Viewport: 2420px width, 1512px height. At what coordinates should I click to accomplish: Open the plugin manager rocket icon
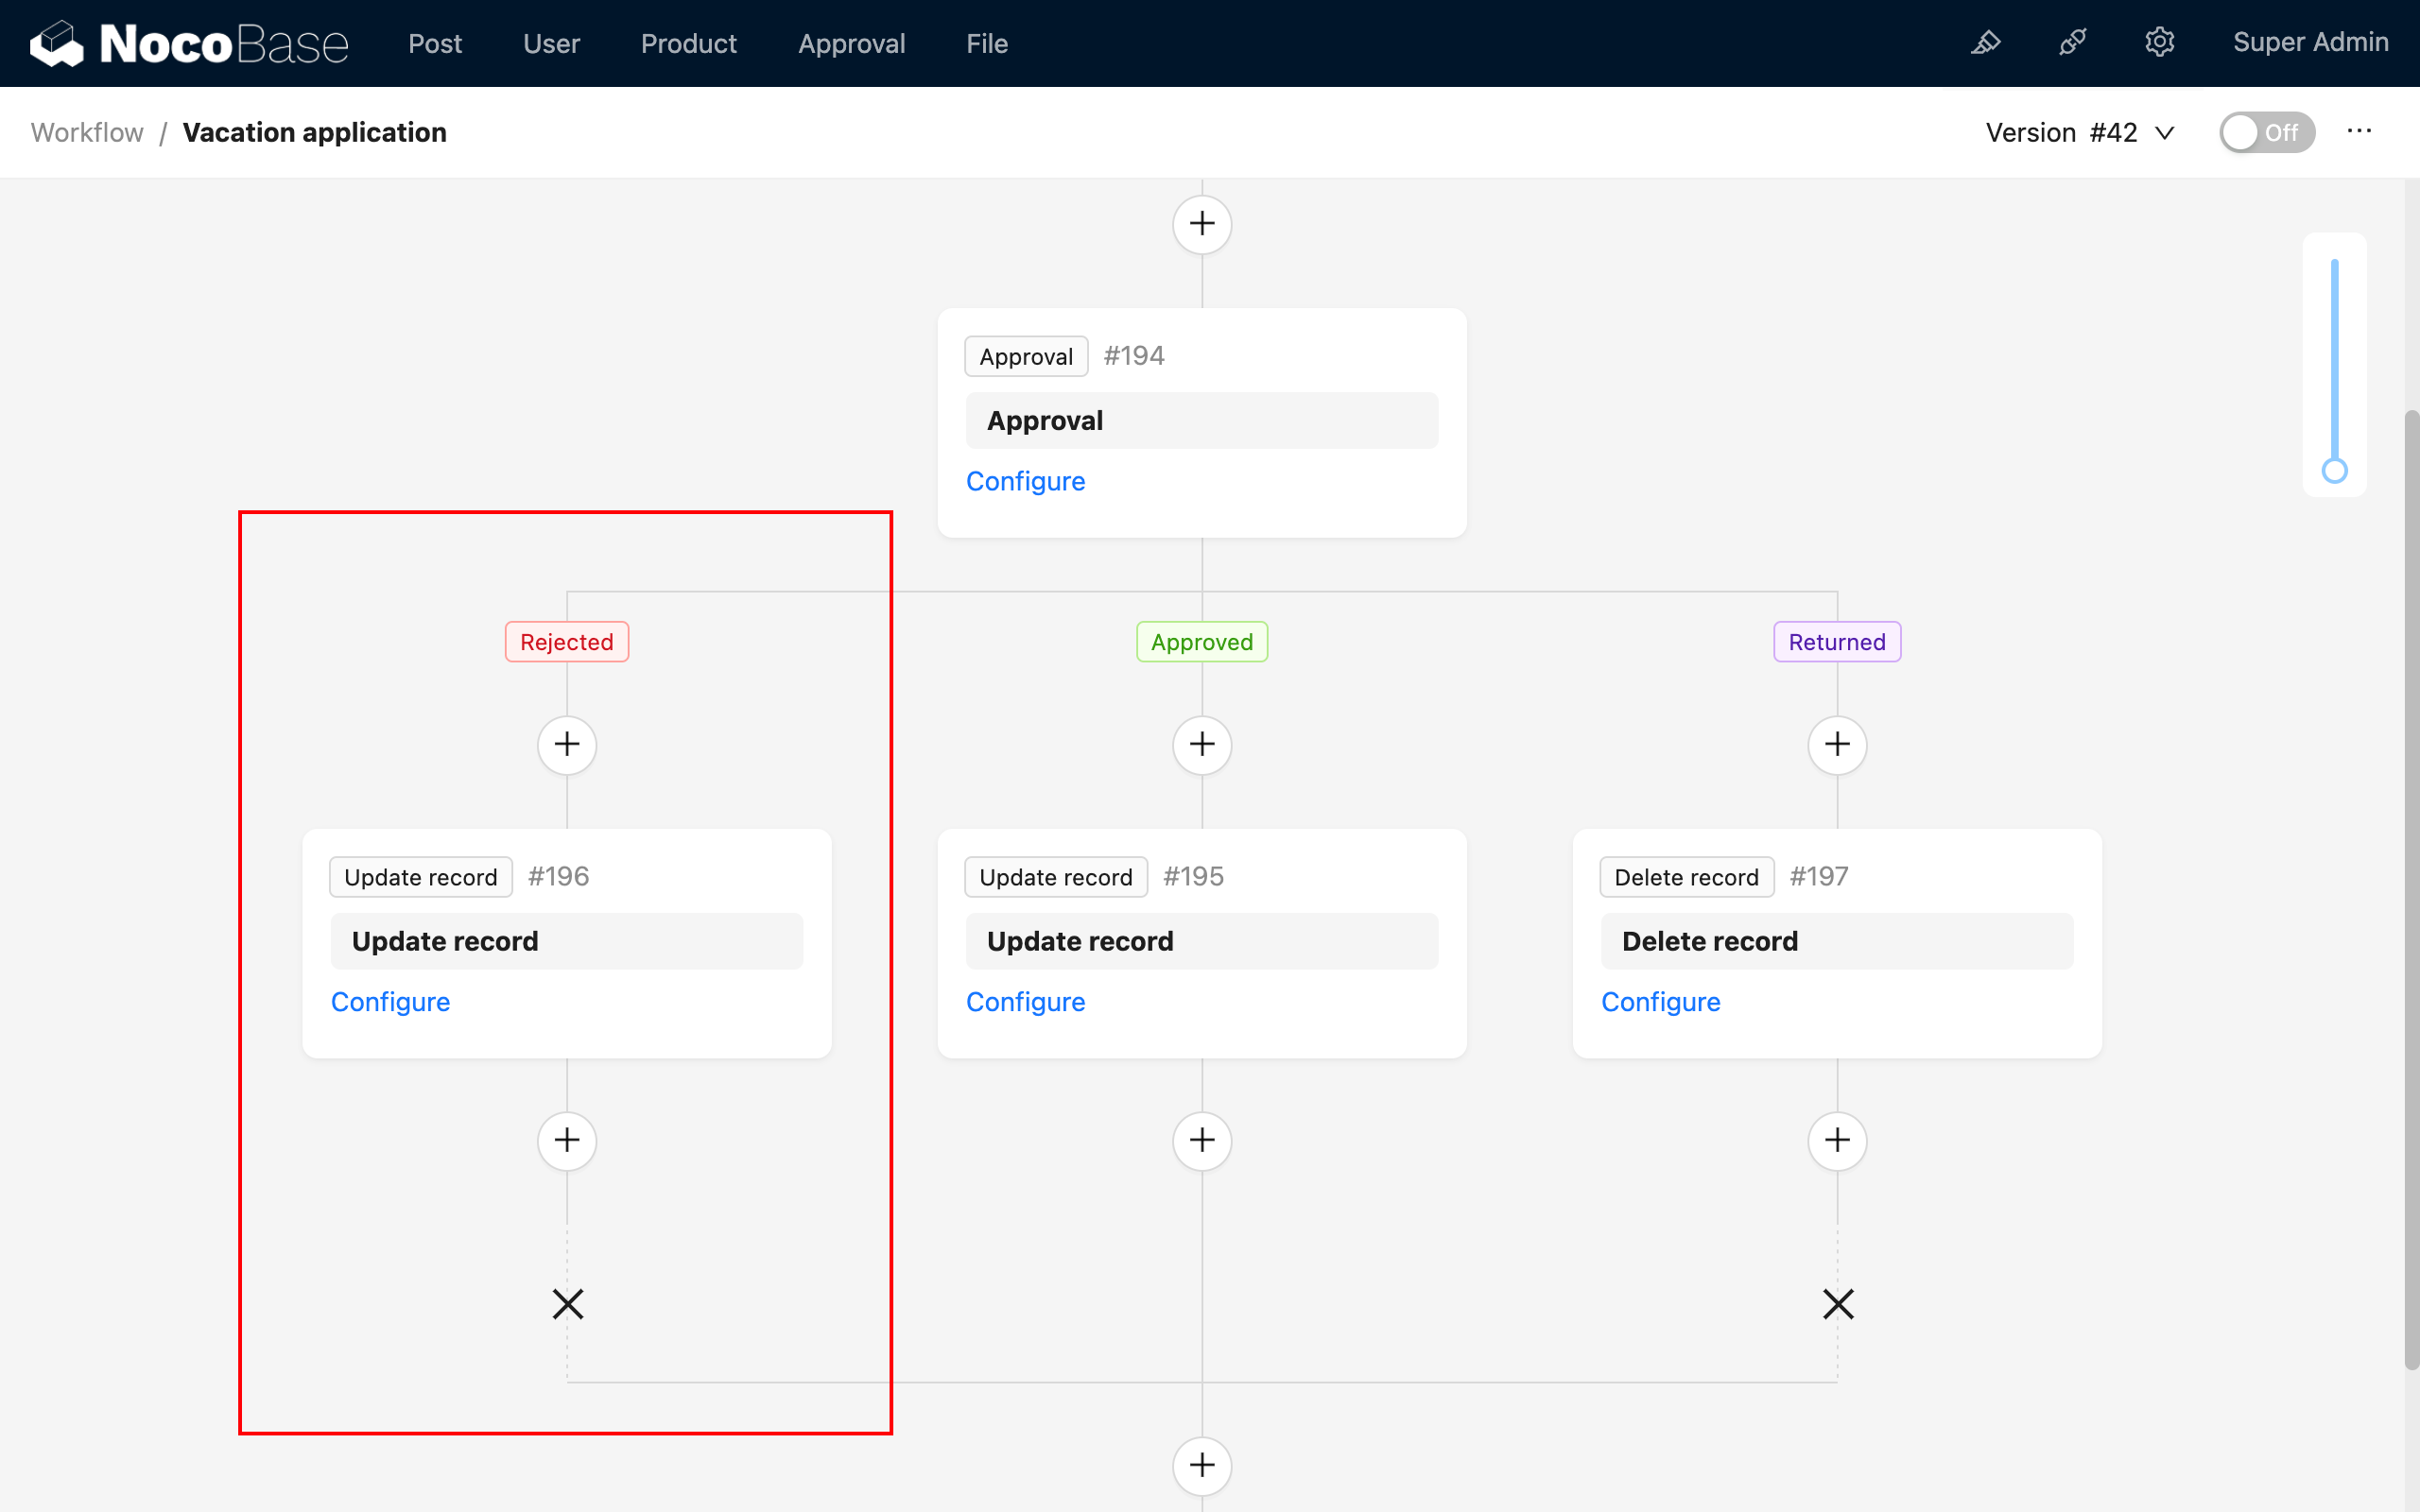(x=2072, y=43)
